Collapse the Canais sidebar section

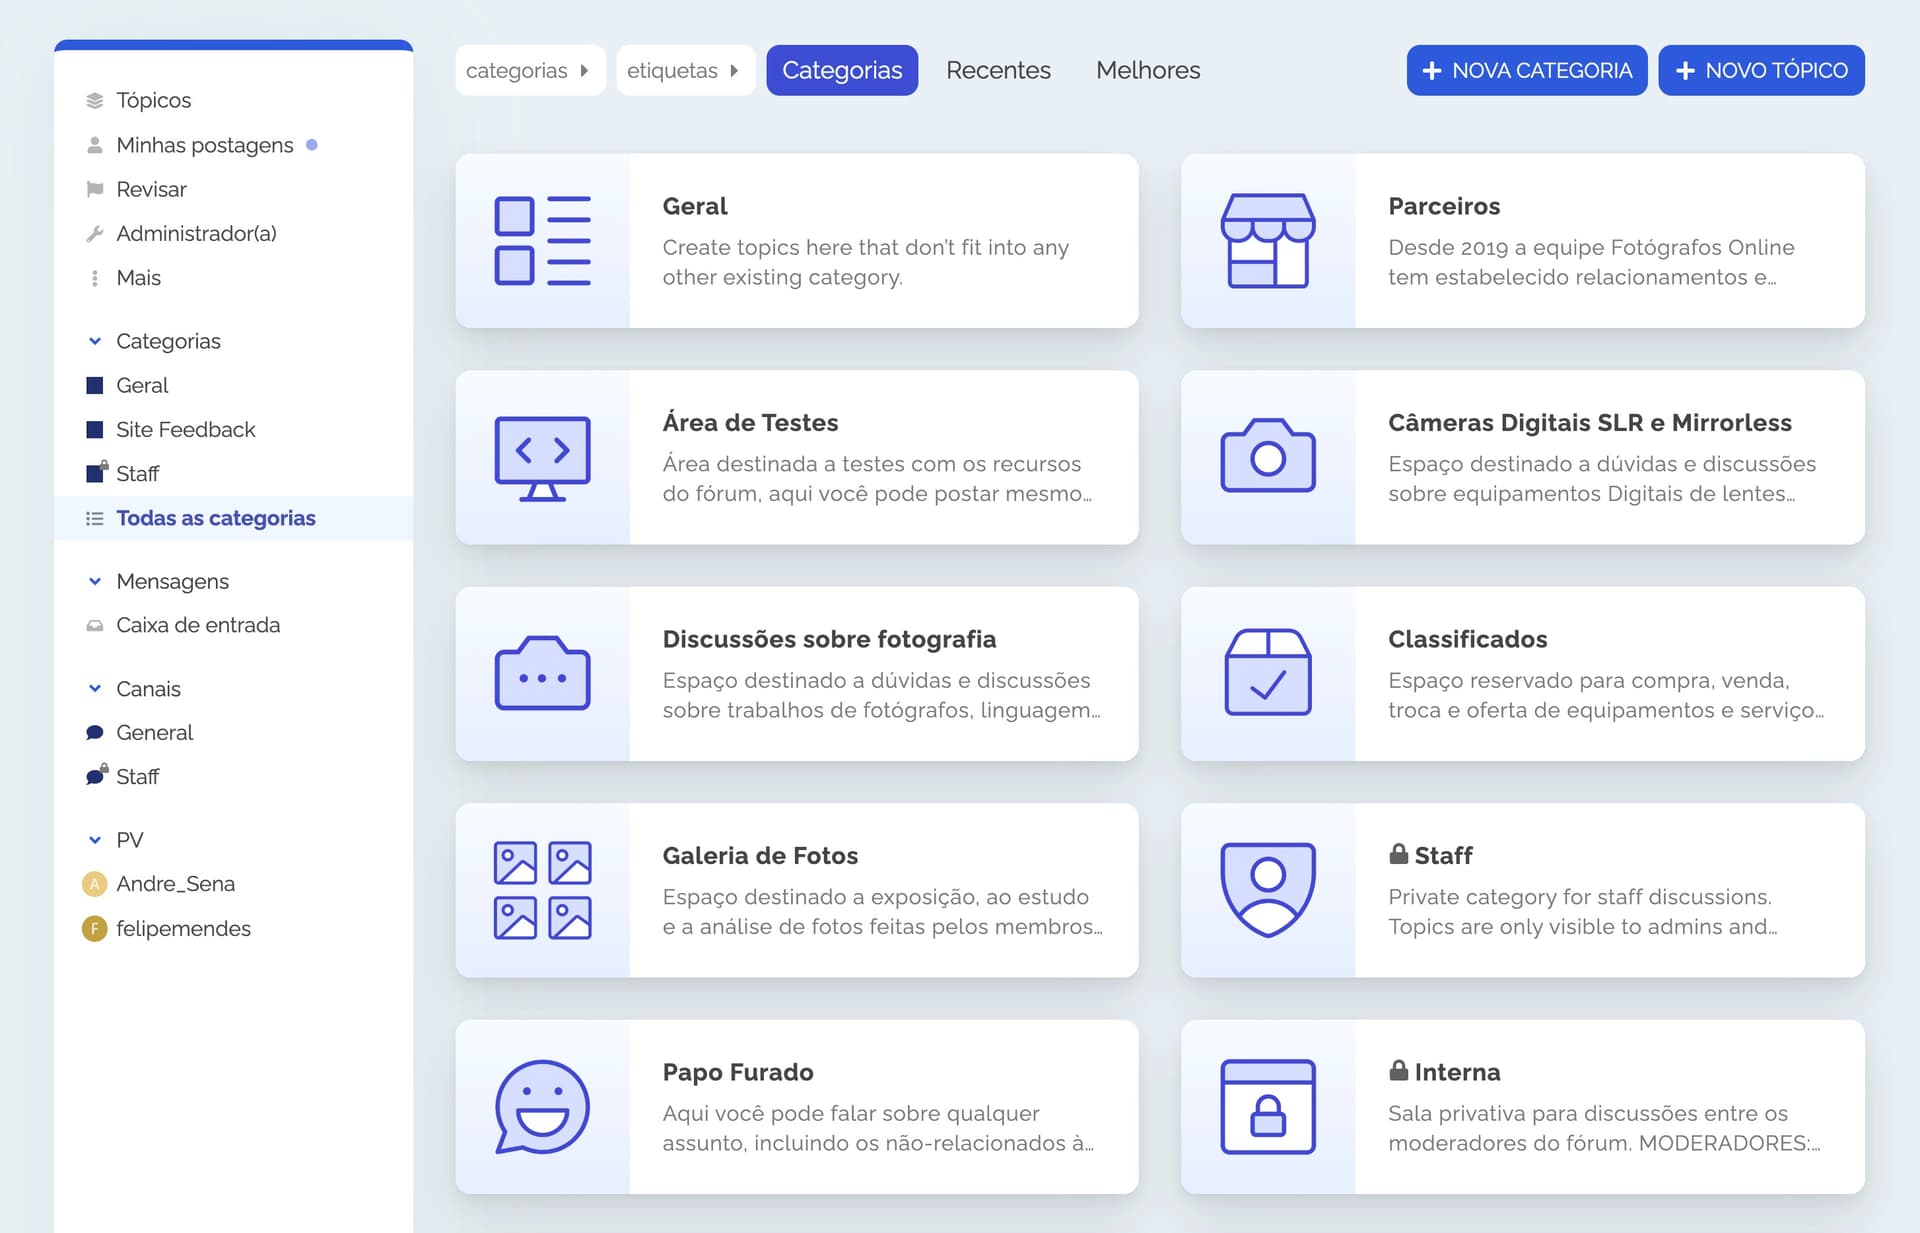pos(95,689)
